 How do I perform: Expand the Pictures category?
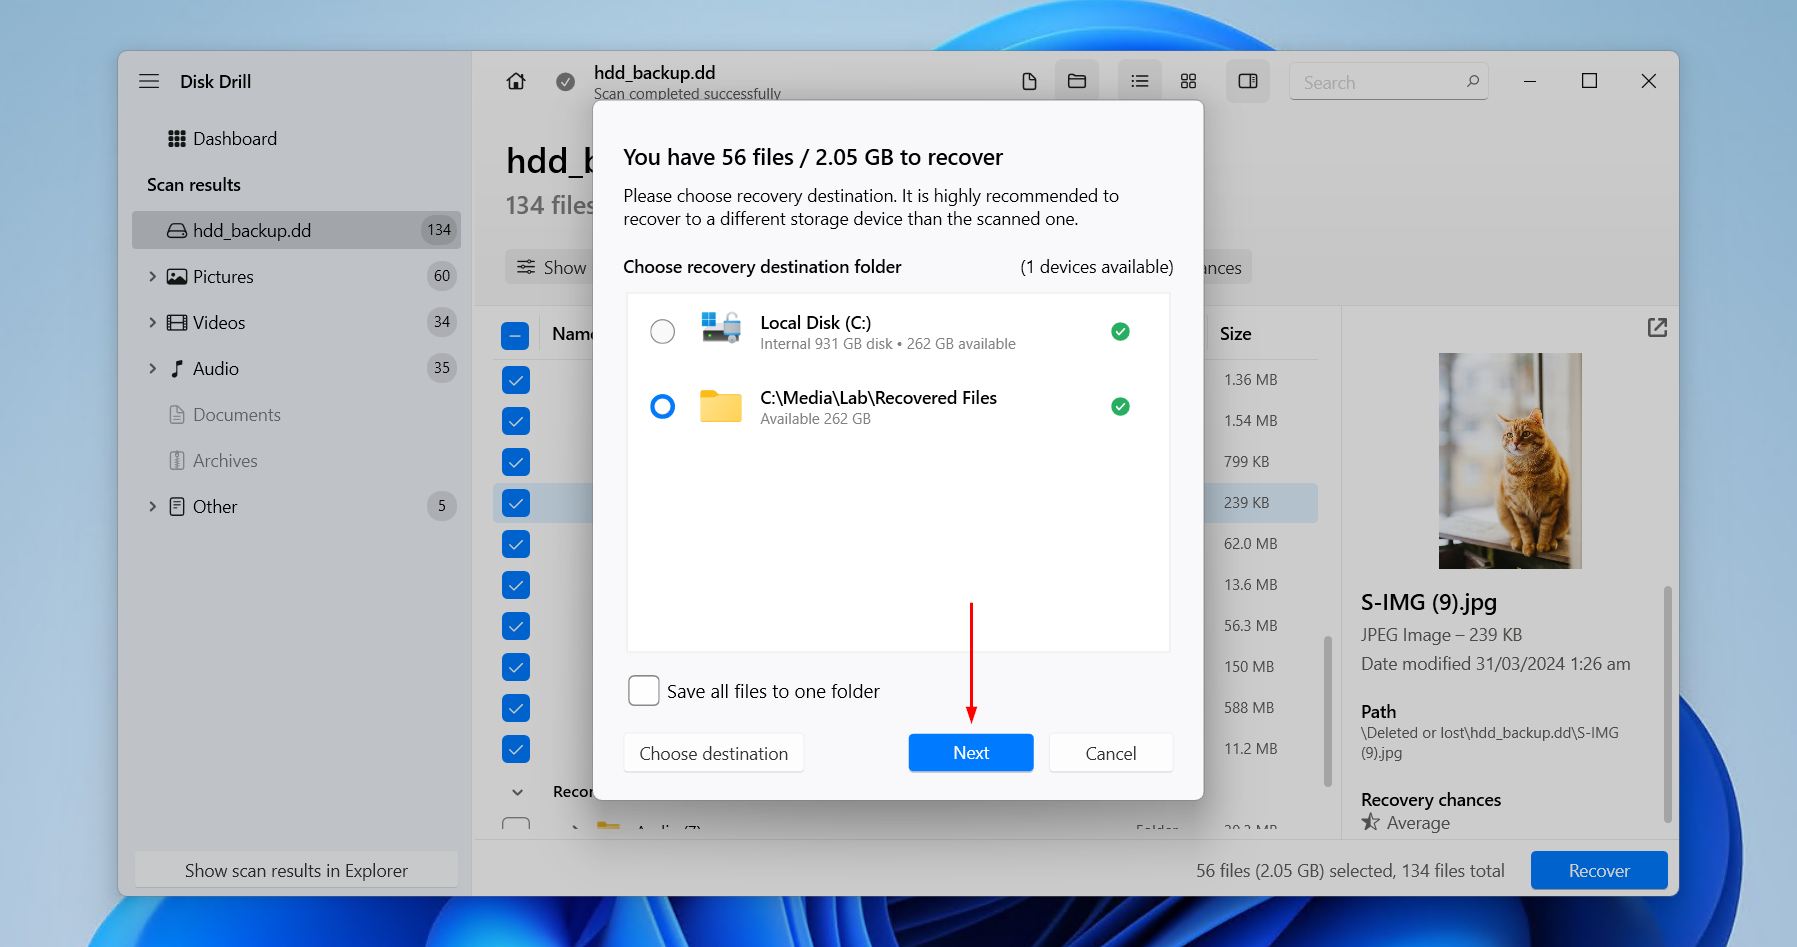pyautogui.click(x=152, y=276)
